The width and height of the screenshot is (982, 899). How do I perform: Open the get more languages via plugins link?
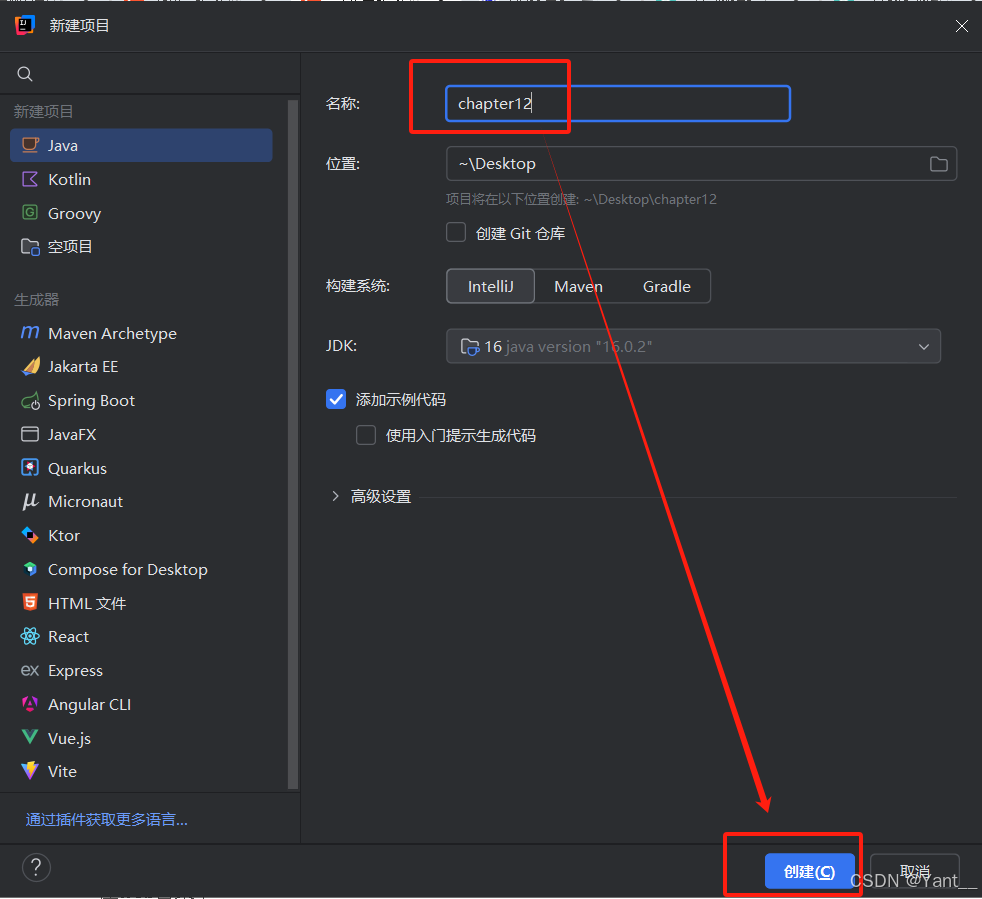(106, 819)
